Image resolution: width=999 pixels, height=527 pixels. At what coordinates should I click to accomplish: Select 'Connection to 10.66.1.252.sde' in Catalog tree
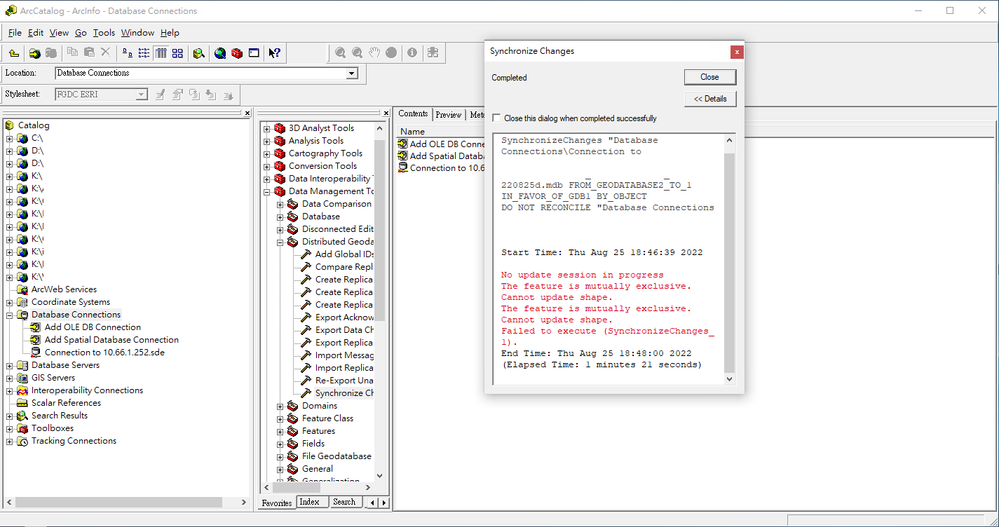click(x=104, y=352)
